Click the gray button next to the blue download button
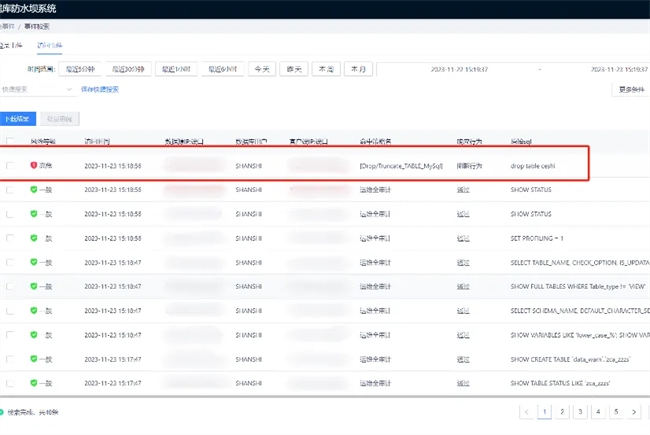The width and height of the screenshot is (650, 435). coord(60,119)
